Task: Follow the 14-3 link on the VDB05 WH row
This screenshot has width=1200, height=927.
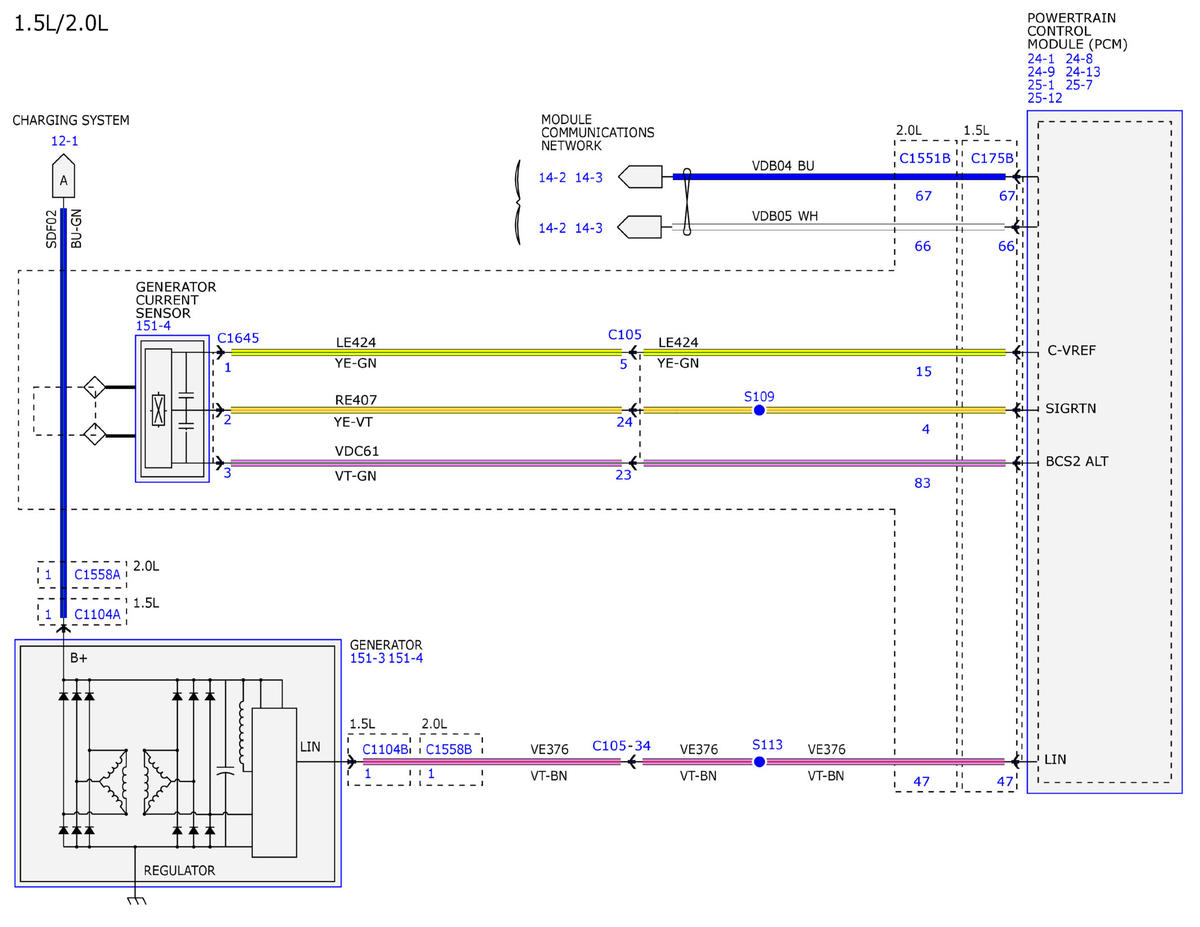Action: (x=589, y=228)
